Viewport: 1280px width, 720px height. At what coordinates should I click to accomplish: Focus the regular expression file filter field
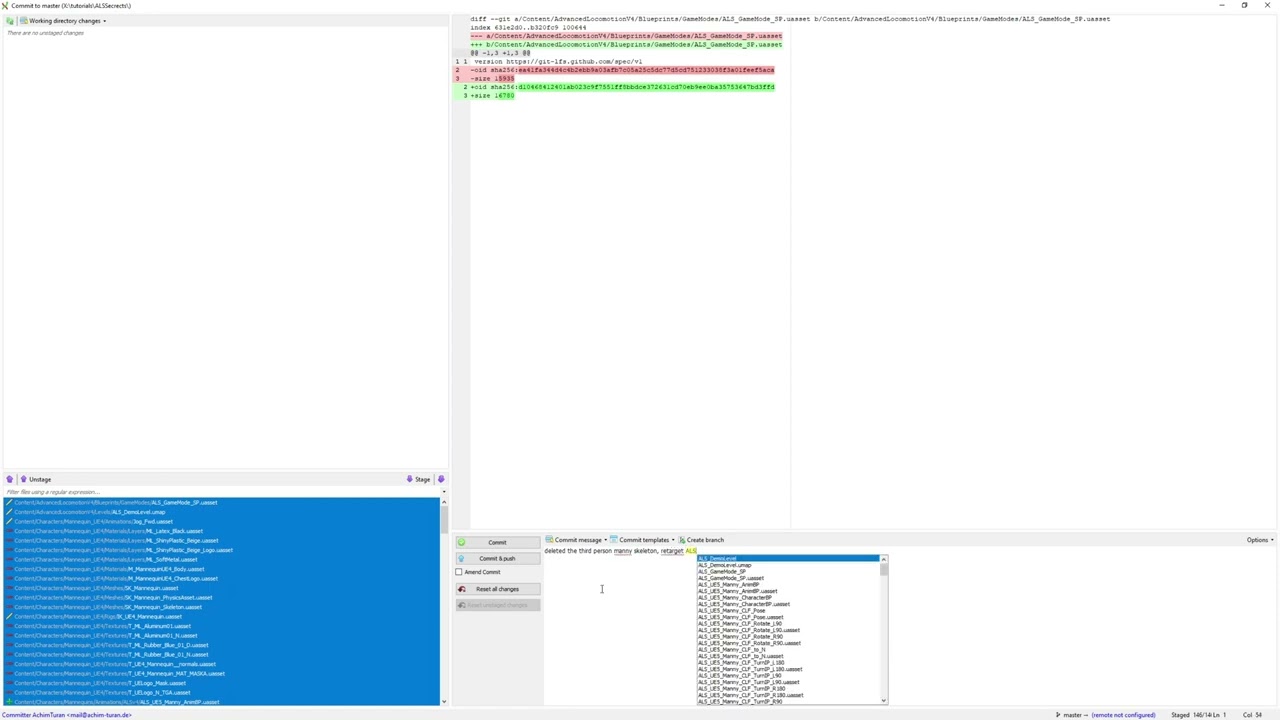click(x=220, y=492)
